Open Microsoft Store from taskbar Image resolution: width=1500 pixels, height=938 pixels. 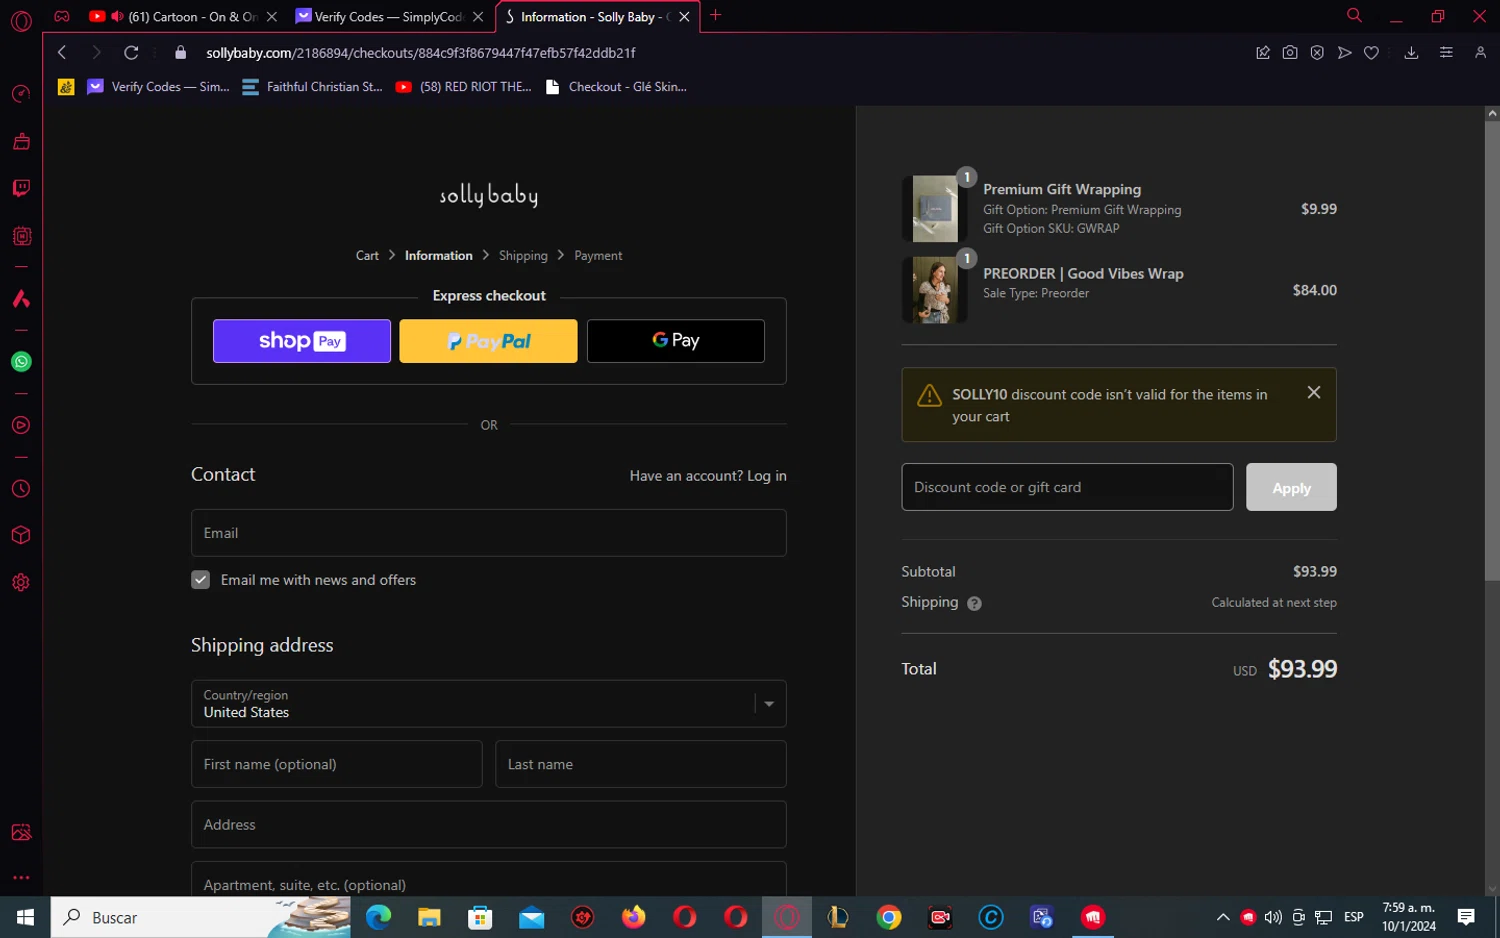pos(480,917)
